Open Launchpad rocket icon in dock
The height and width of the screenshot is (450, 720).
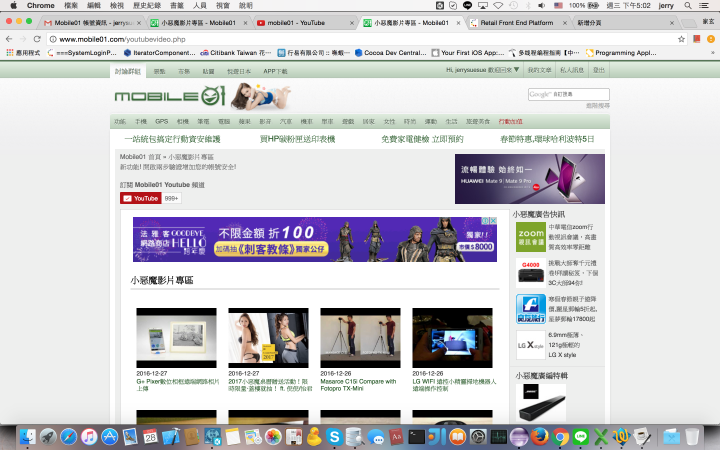coord(48,437)
